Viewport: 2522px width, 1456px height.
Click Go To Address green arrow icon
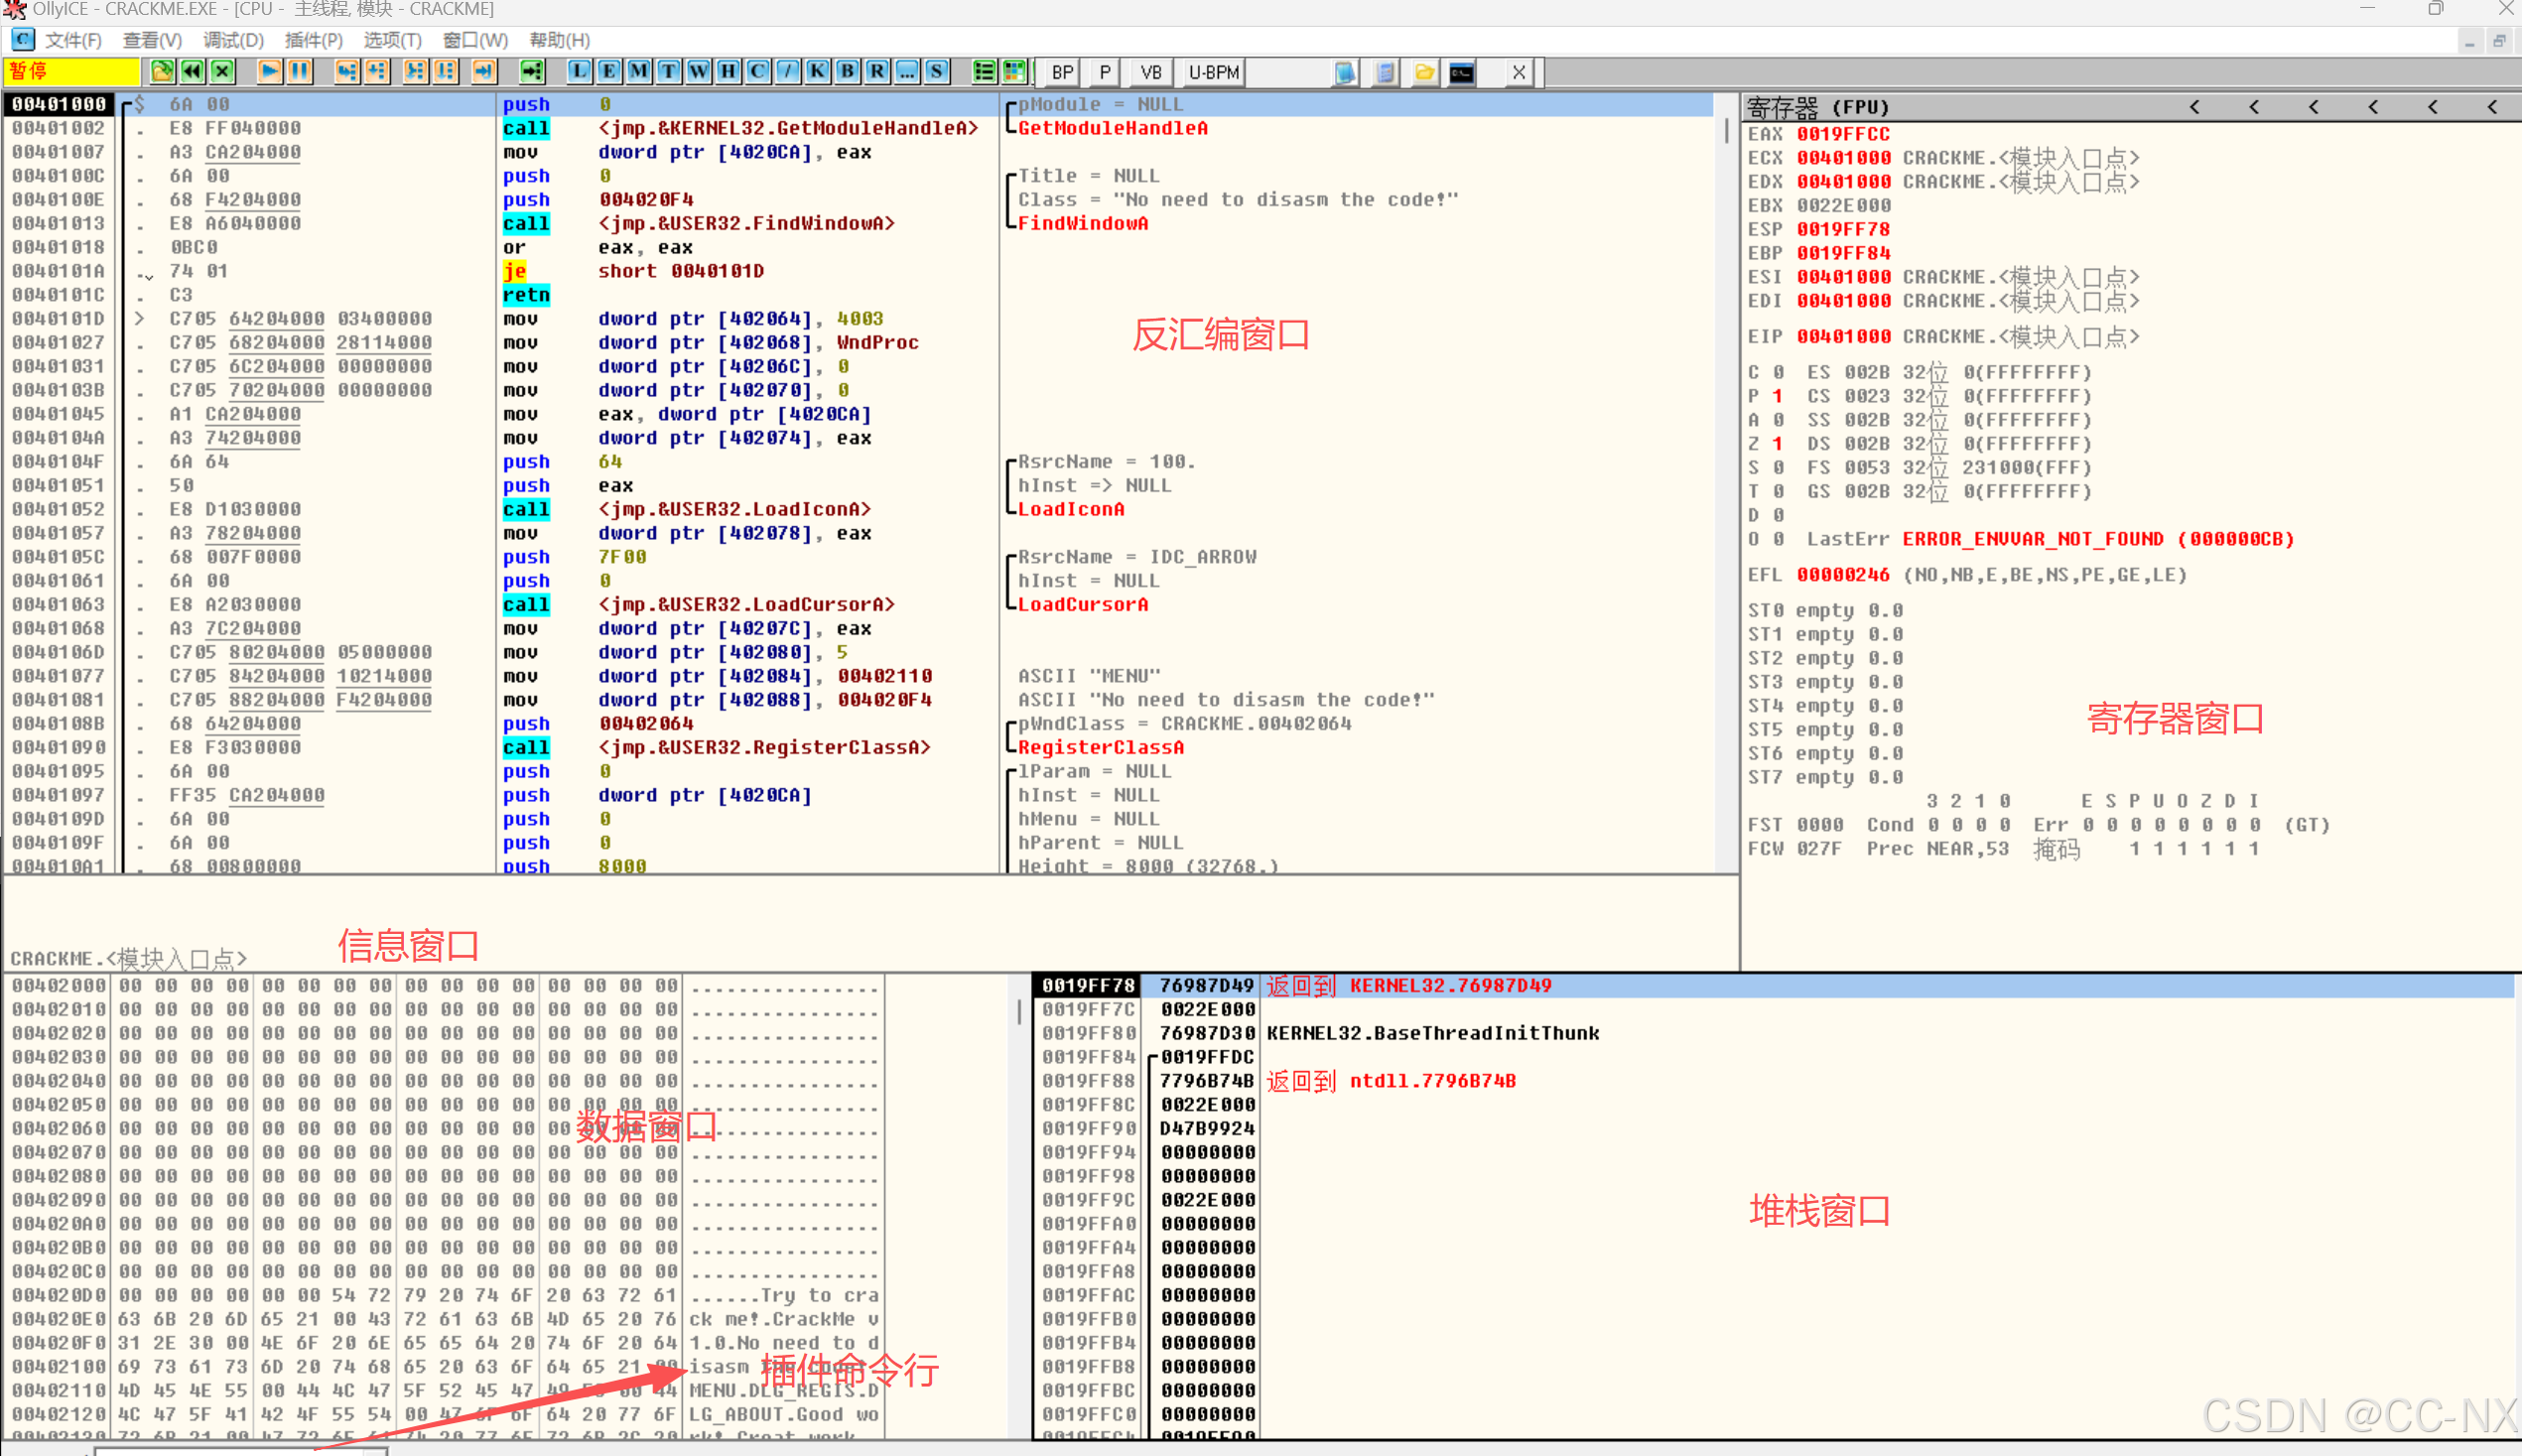[x=532, y=72]
